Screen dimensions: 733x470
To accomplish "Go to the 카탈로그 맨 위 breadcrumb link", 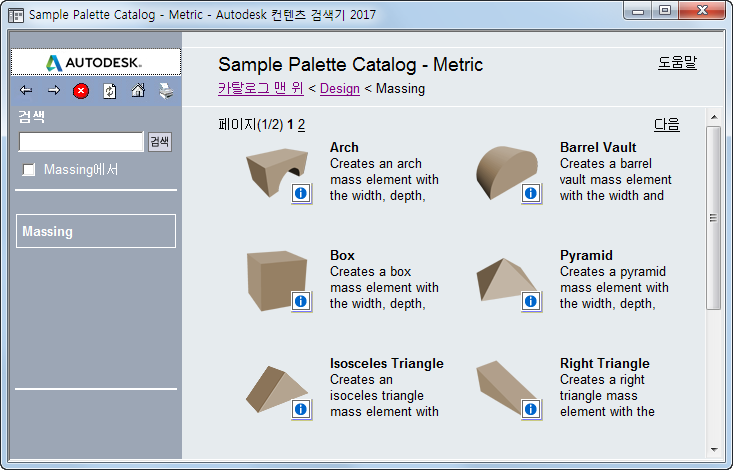I will point(260,88).
